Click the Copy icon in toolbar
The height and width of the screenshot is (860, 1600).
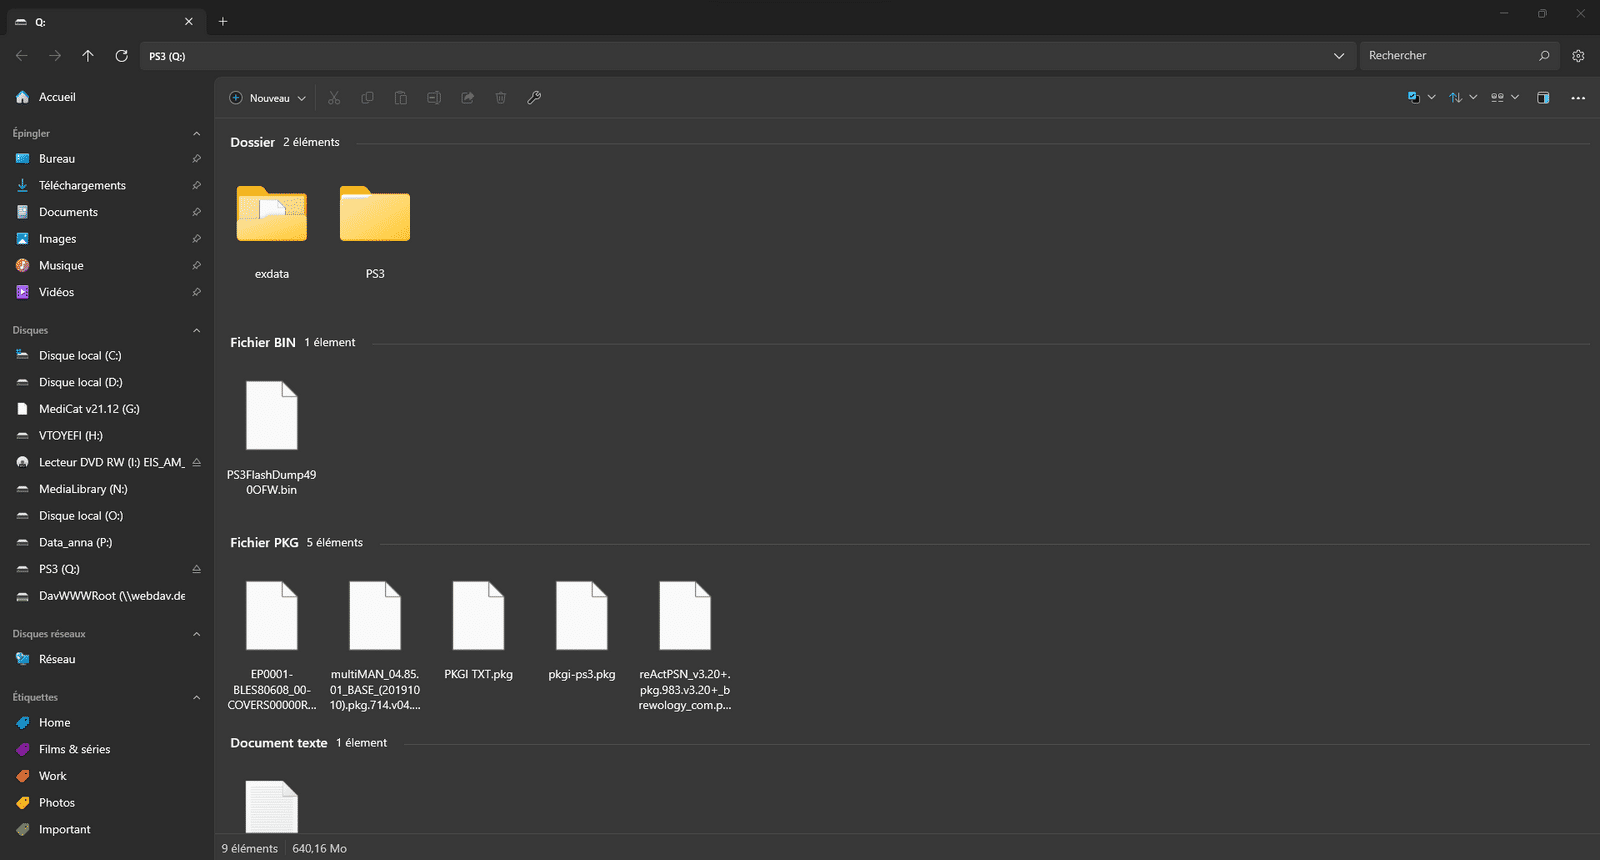(367, 98)
